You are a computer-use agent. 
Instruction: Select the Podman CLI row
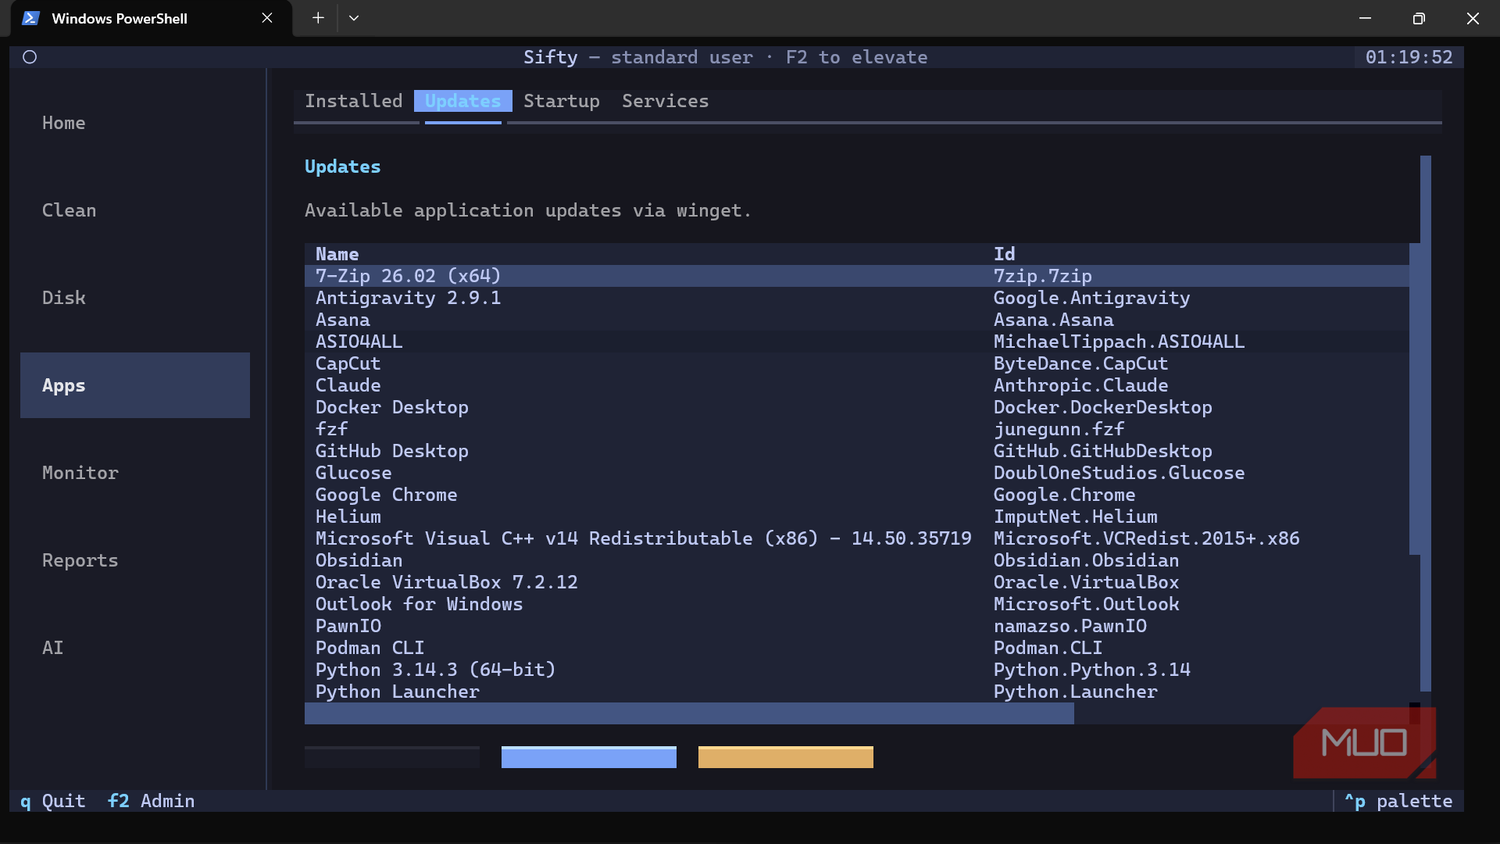857,648
